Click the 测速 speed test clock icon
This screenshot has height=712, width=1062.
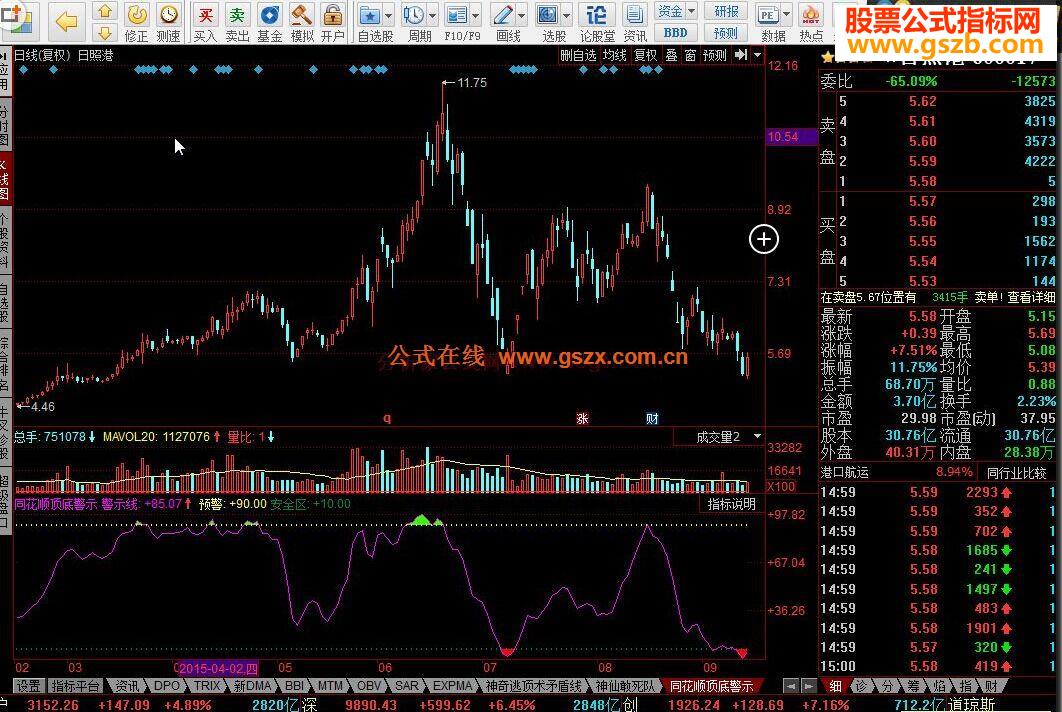point(169,22)
